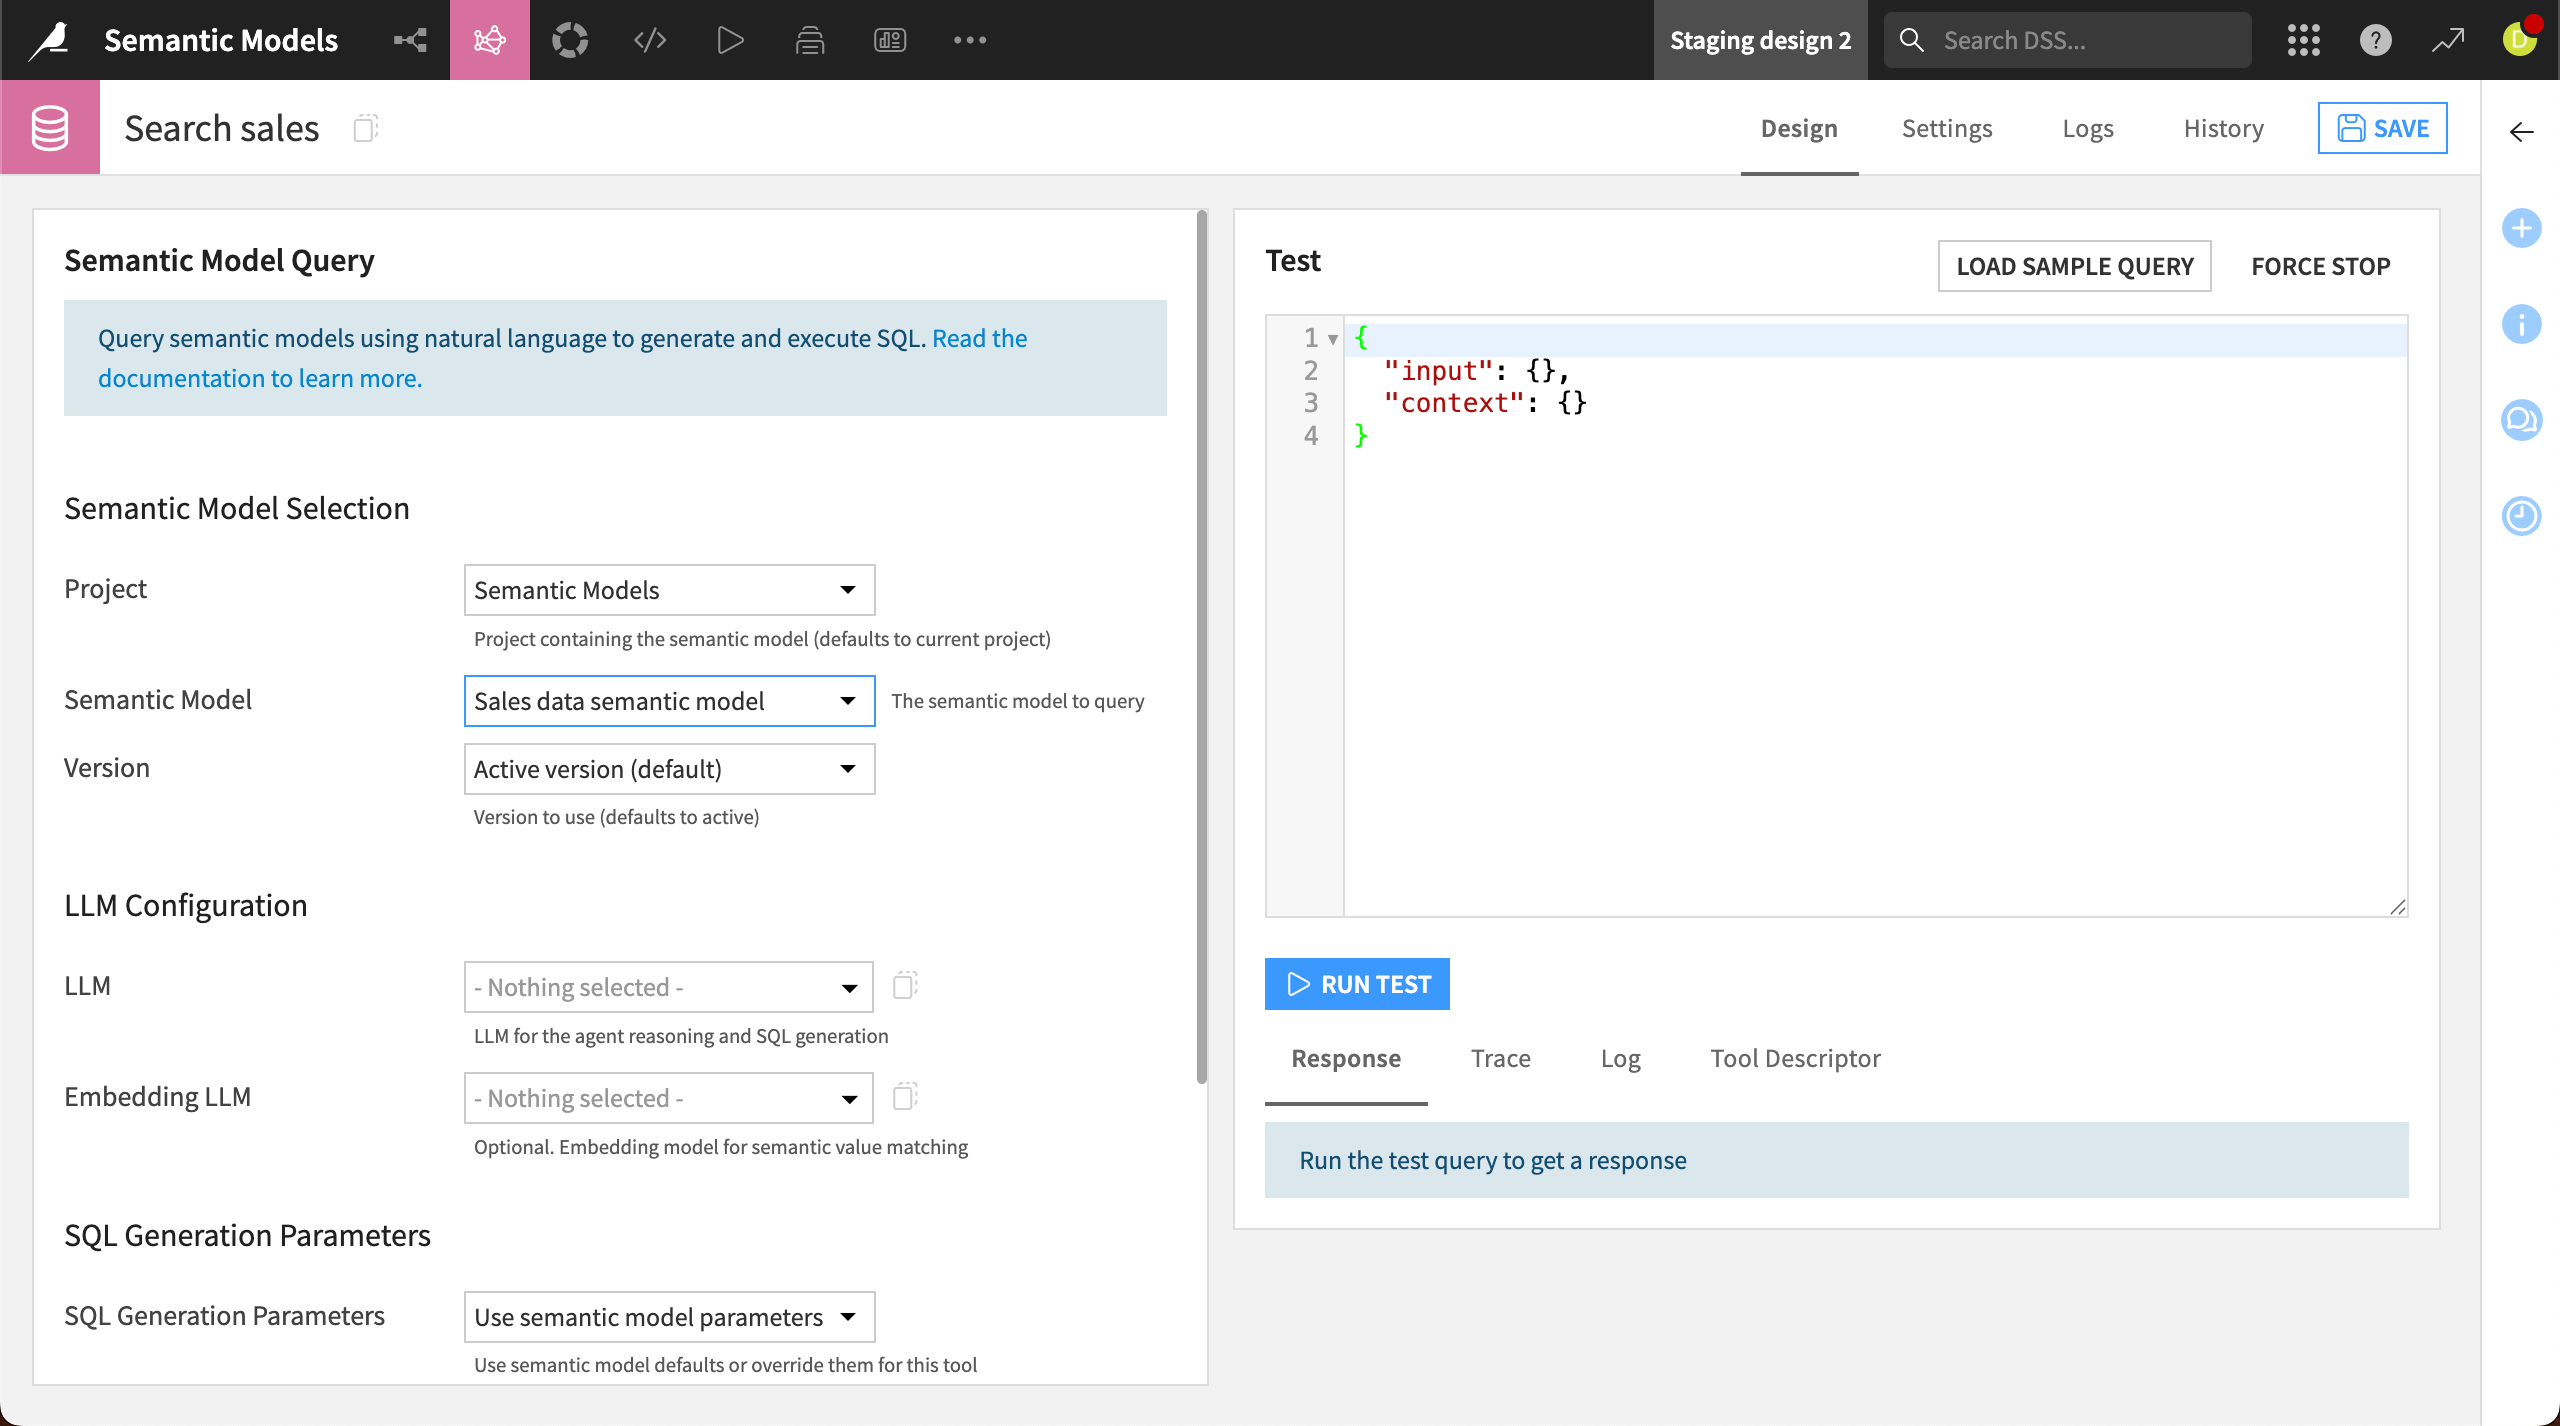Click LOAD SAMPLE QUERY
The width and height of the screenshot is (2560, 1426).
(x=2073, y=266)
